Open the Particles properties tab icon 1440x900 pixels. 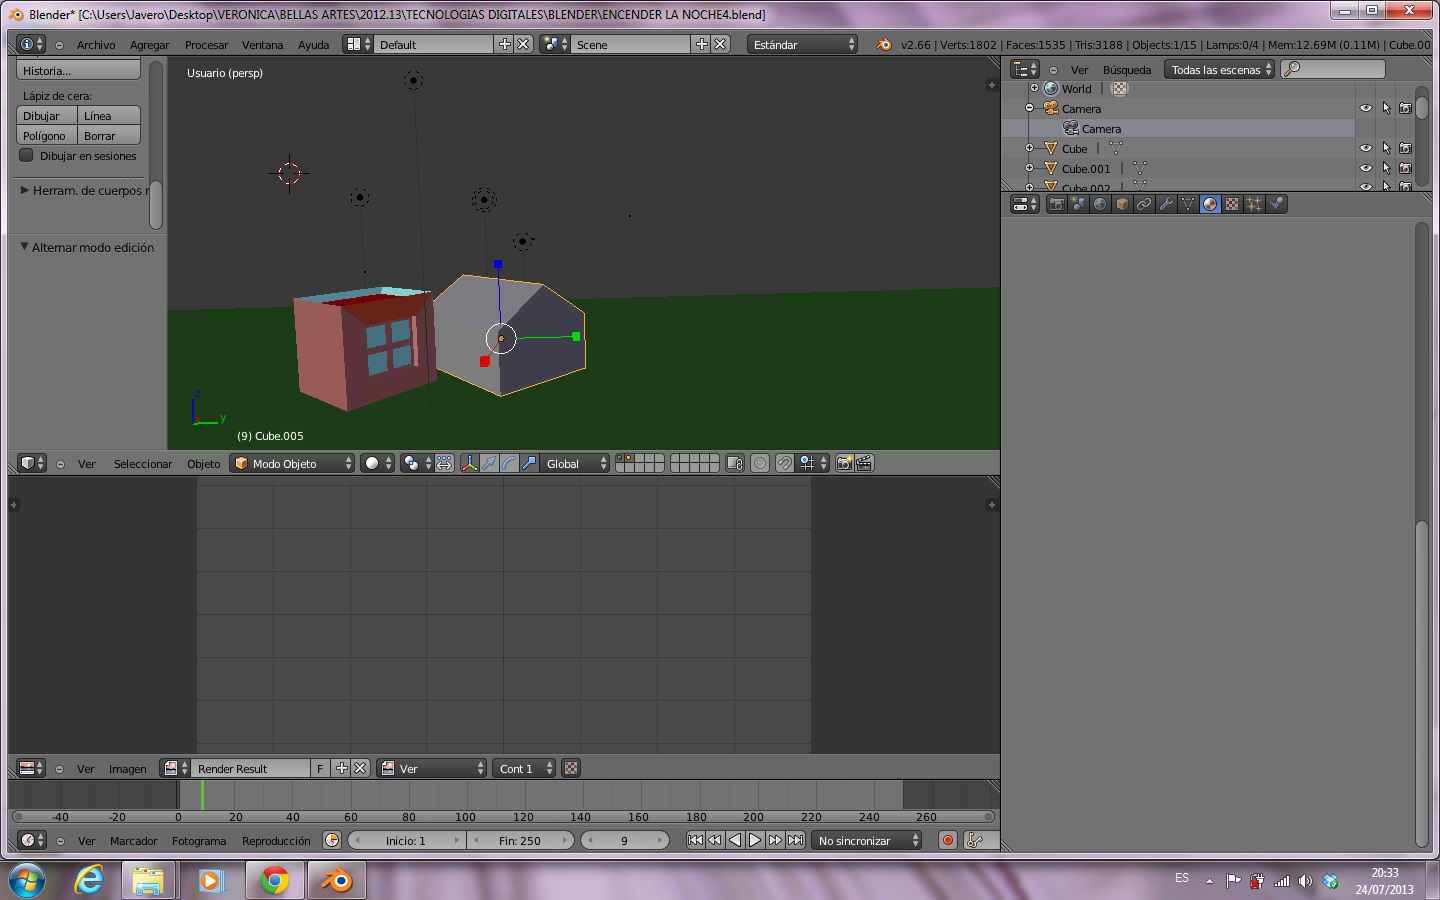point(1254,204)
